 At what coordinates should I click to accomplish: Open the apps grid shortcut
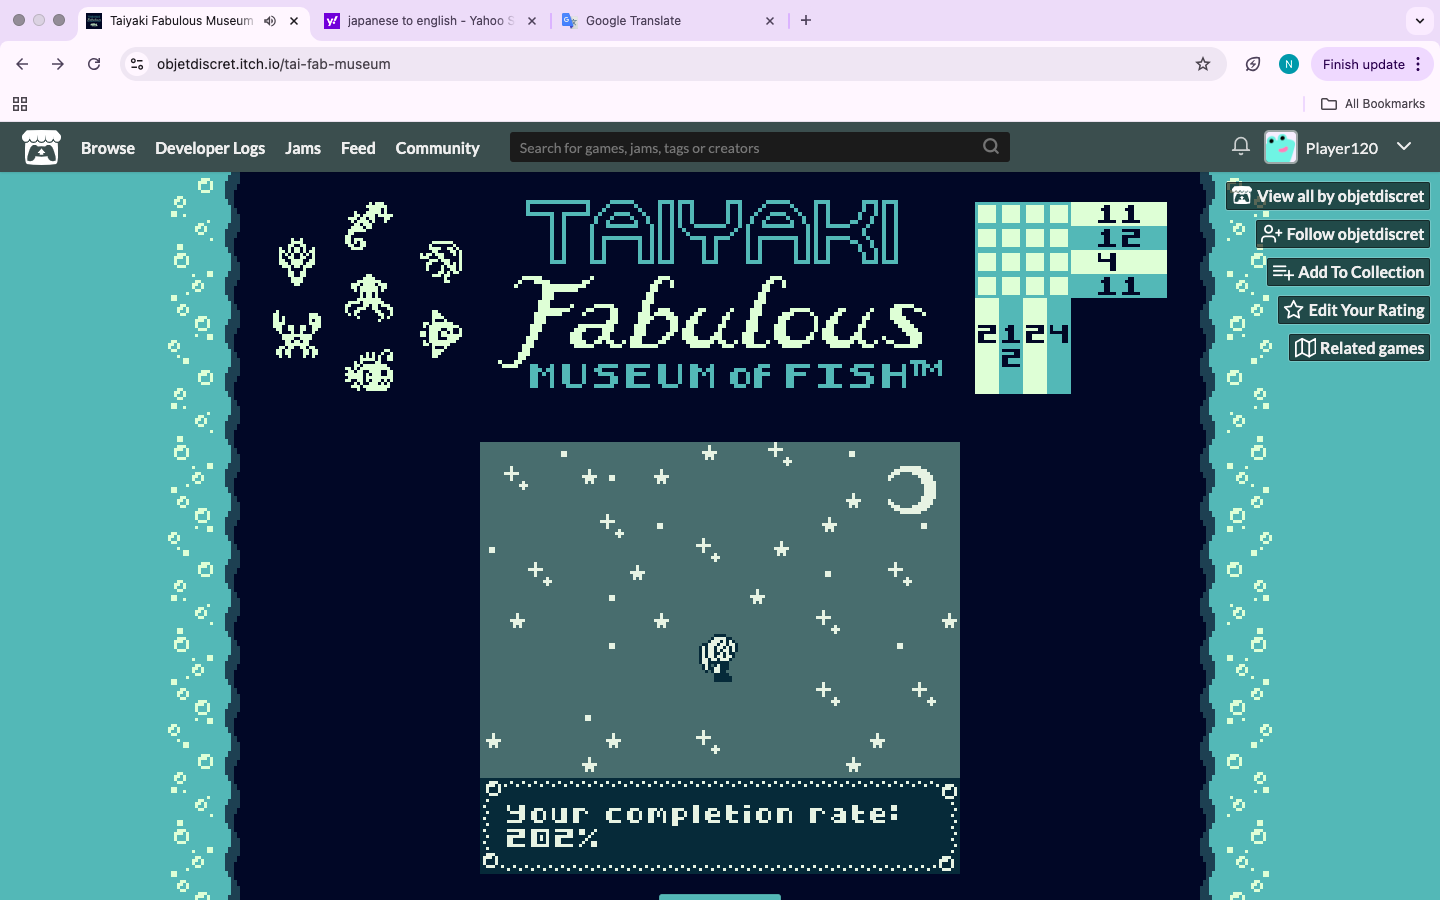(x=20, y=104)
